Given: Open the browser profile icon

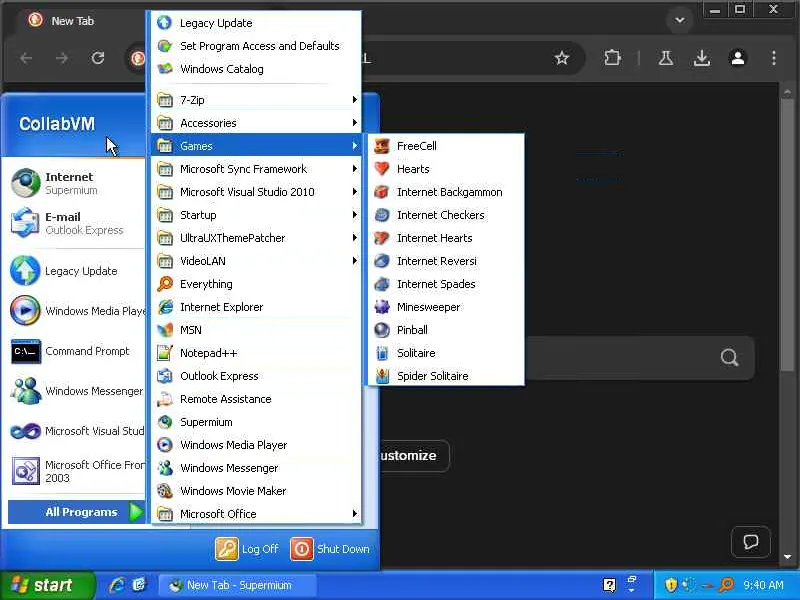Looking at the screenshot, I should (738, 58).
